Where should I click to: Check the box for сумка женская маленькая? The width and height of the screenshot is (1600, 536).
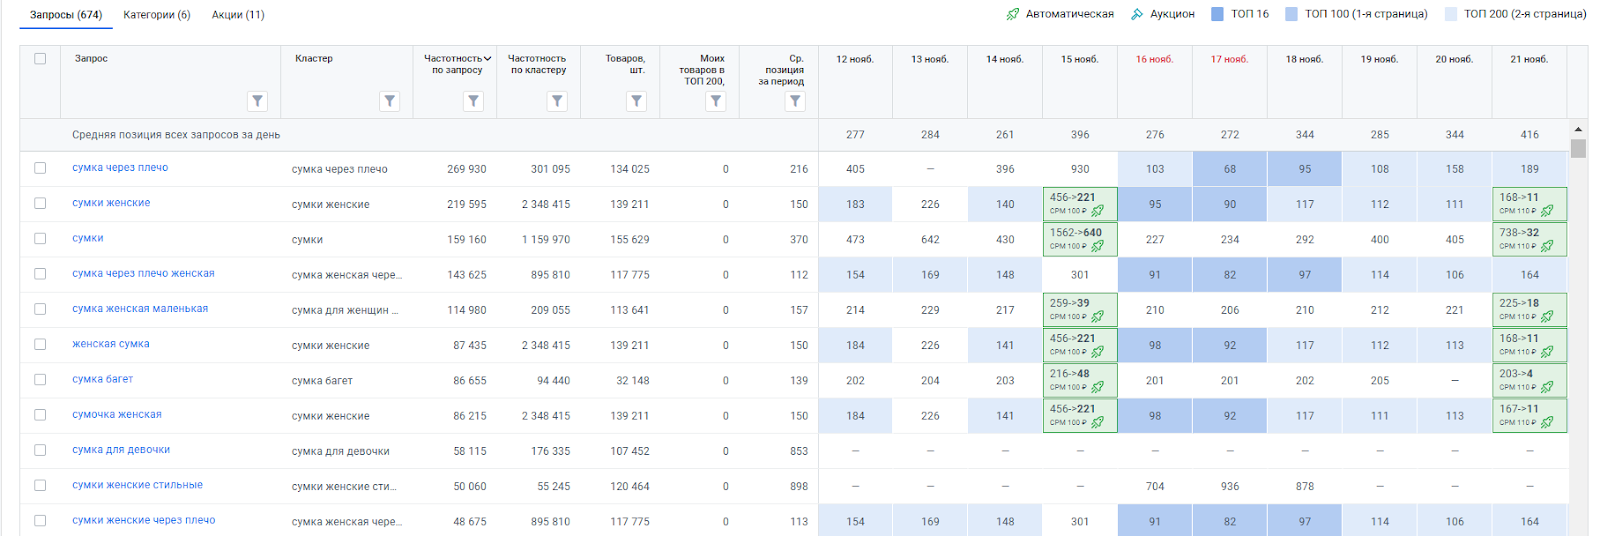coord(40,309)
